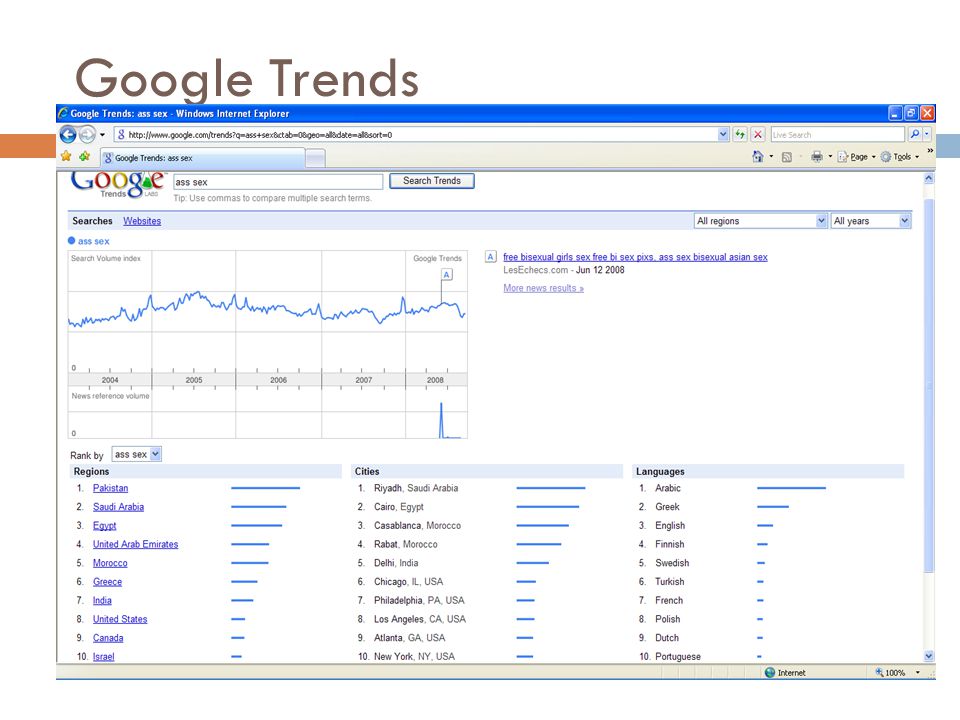Click the Pakistan region link

click(x=110, y=488)
